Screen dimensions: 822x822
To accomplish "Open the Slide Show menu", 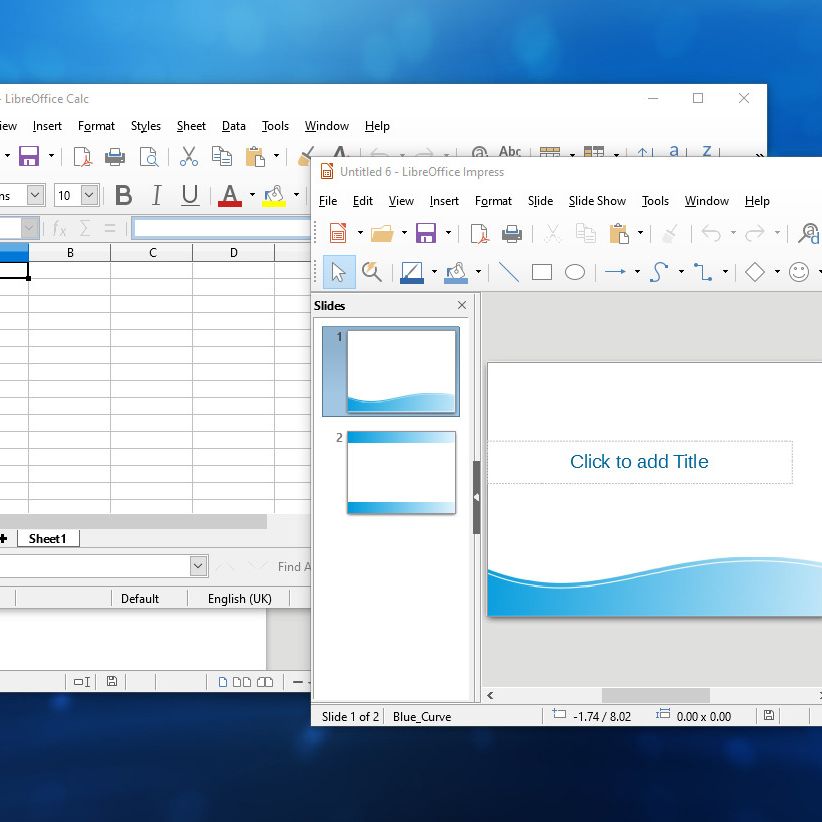I will tap(597, 201).
